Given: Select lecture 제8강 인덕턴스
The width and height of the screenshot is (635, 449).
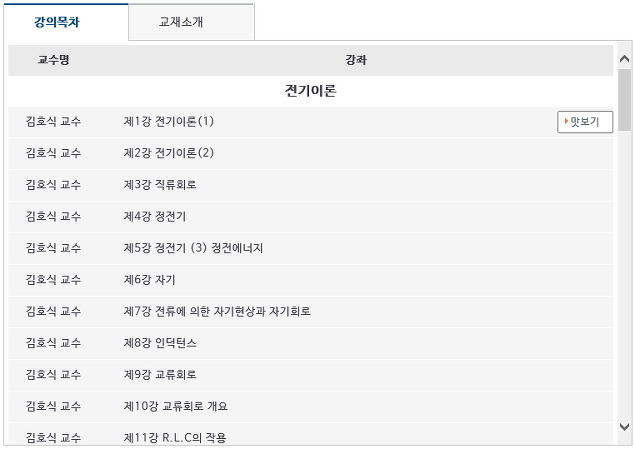Looking at the screenshot, I should pos(160,343).
